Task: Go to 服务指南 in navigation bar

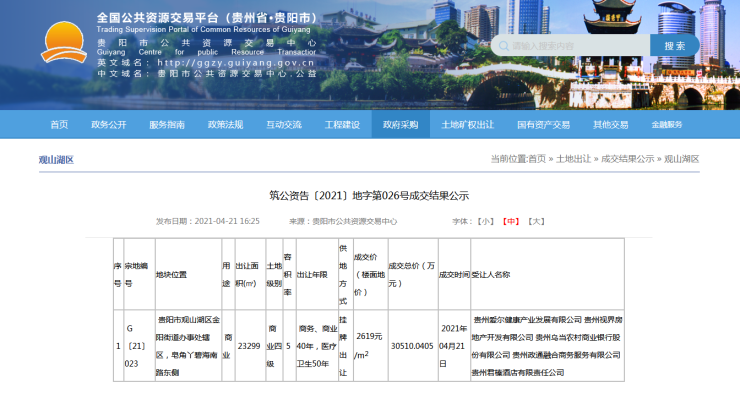Action: click(167, 125)
